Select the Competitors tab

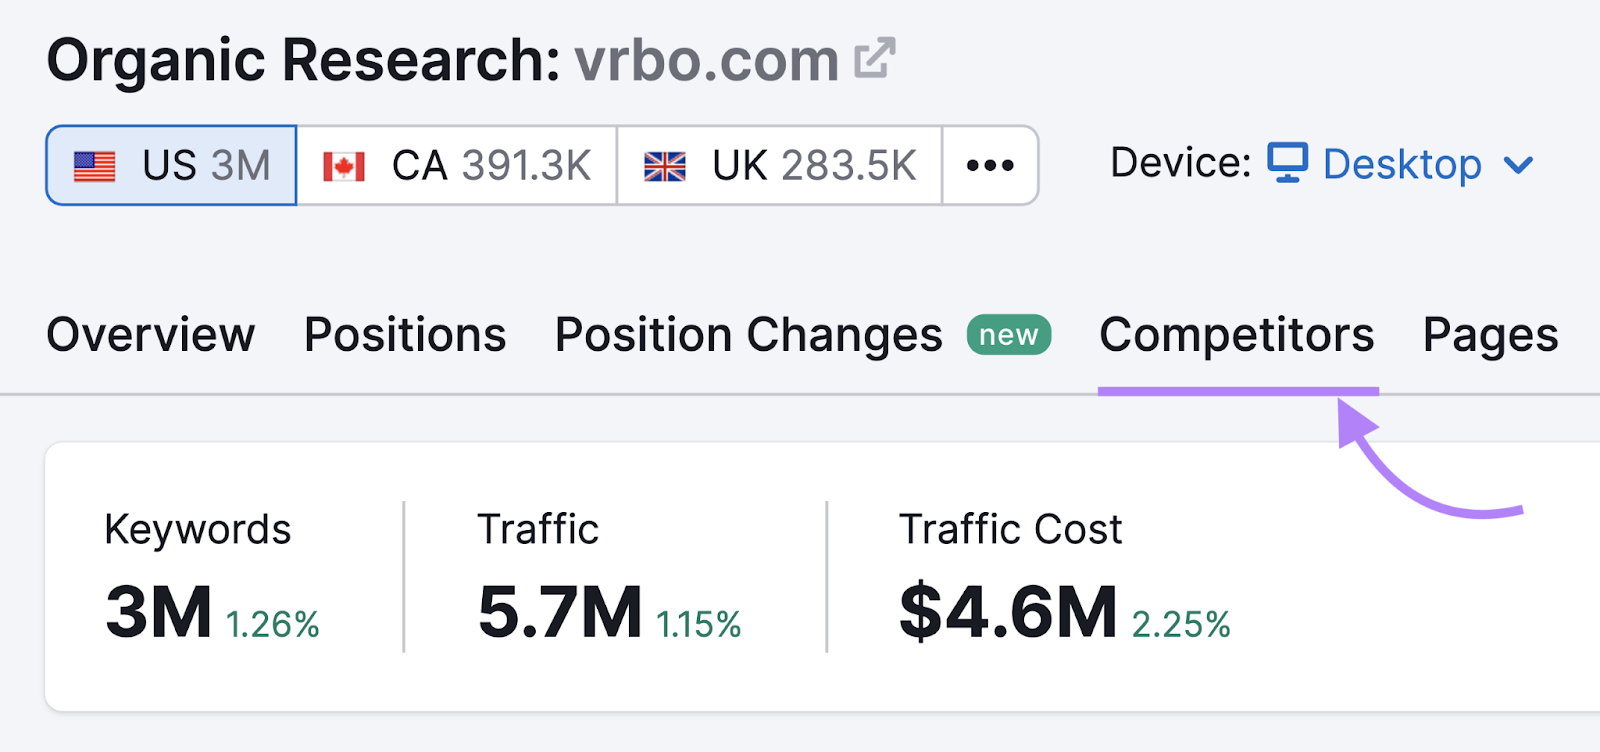coord(1237,335)
